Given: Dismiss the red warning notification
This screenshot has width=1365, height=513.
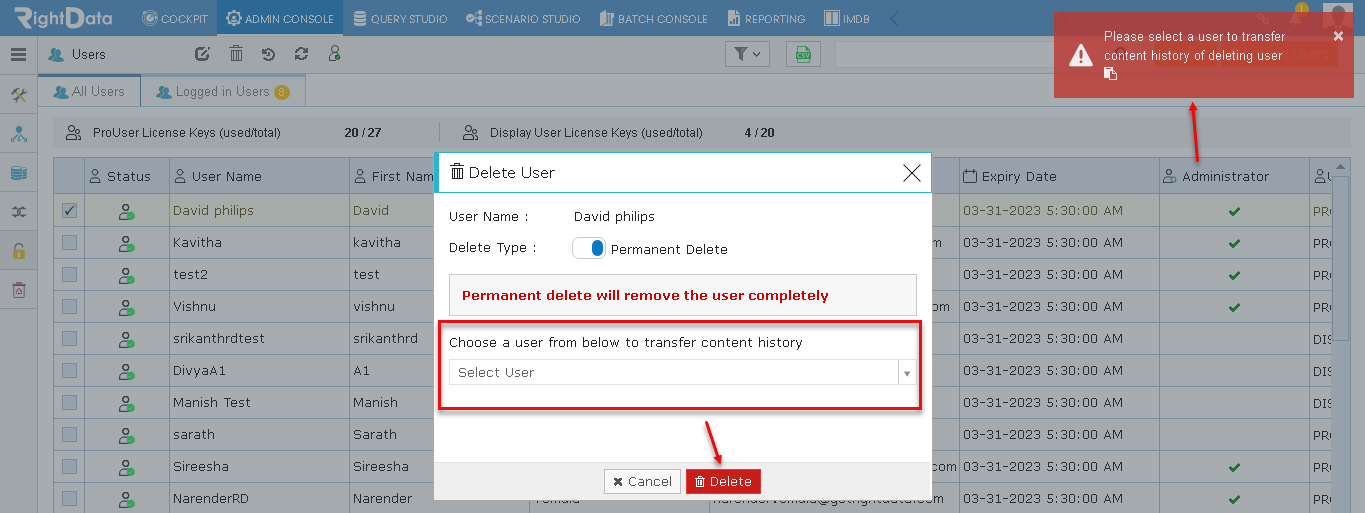Looking at the screenshot, I should [1338, 36].
